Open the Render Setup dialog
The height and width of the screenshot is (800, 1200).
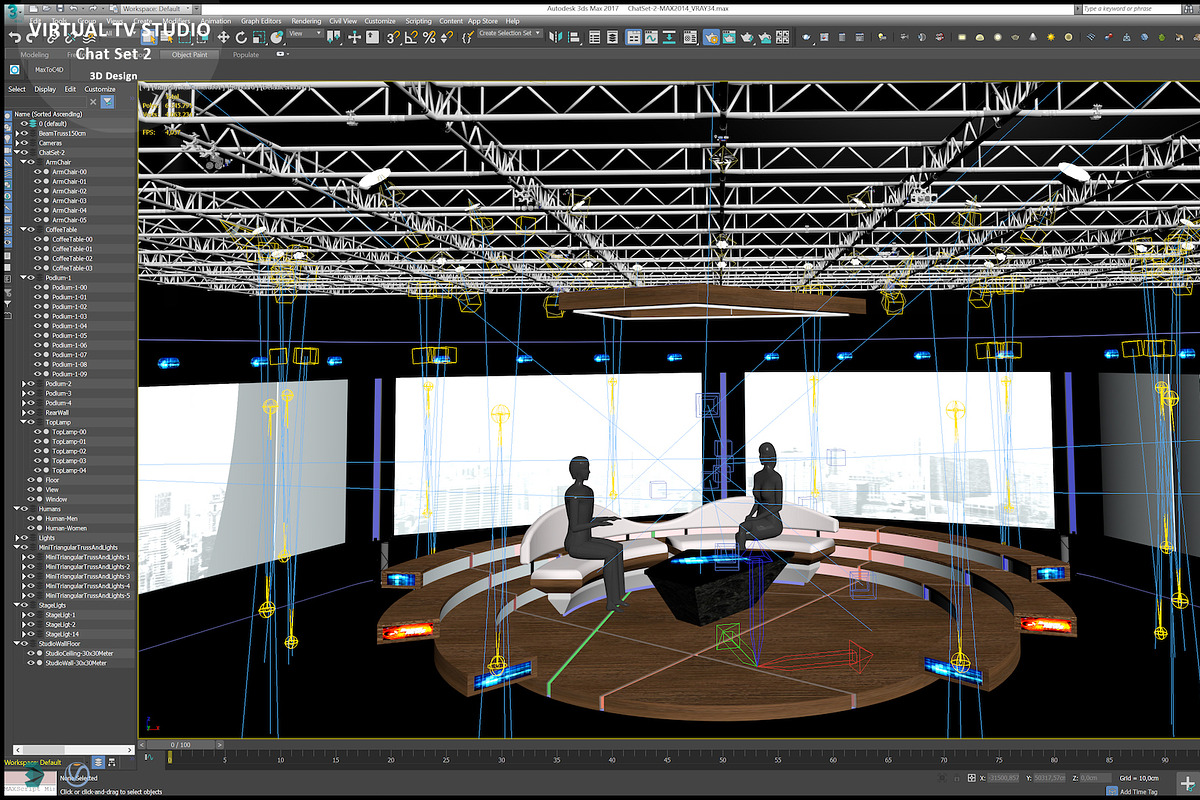pos(712,38)
